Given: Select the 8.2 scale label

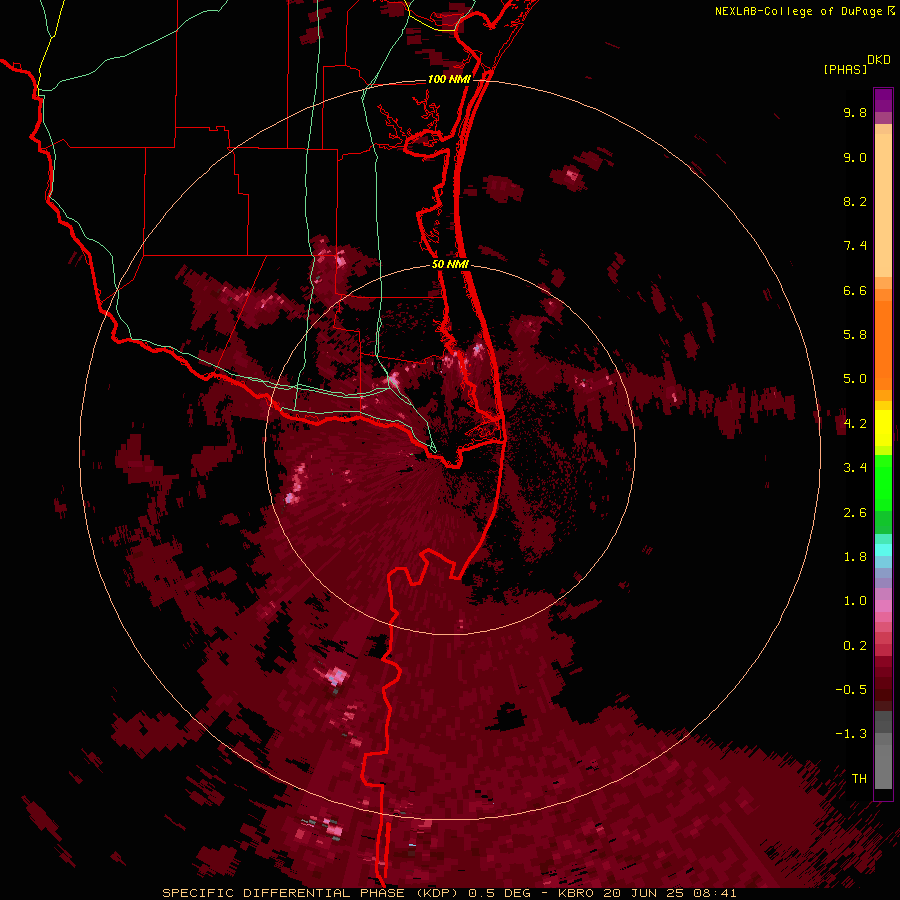Looking at the screenshot, I should click(x=855, y=201).
